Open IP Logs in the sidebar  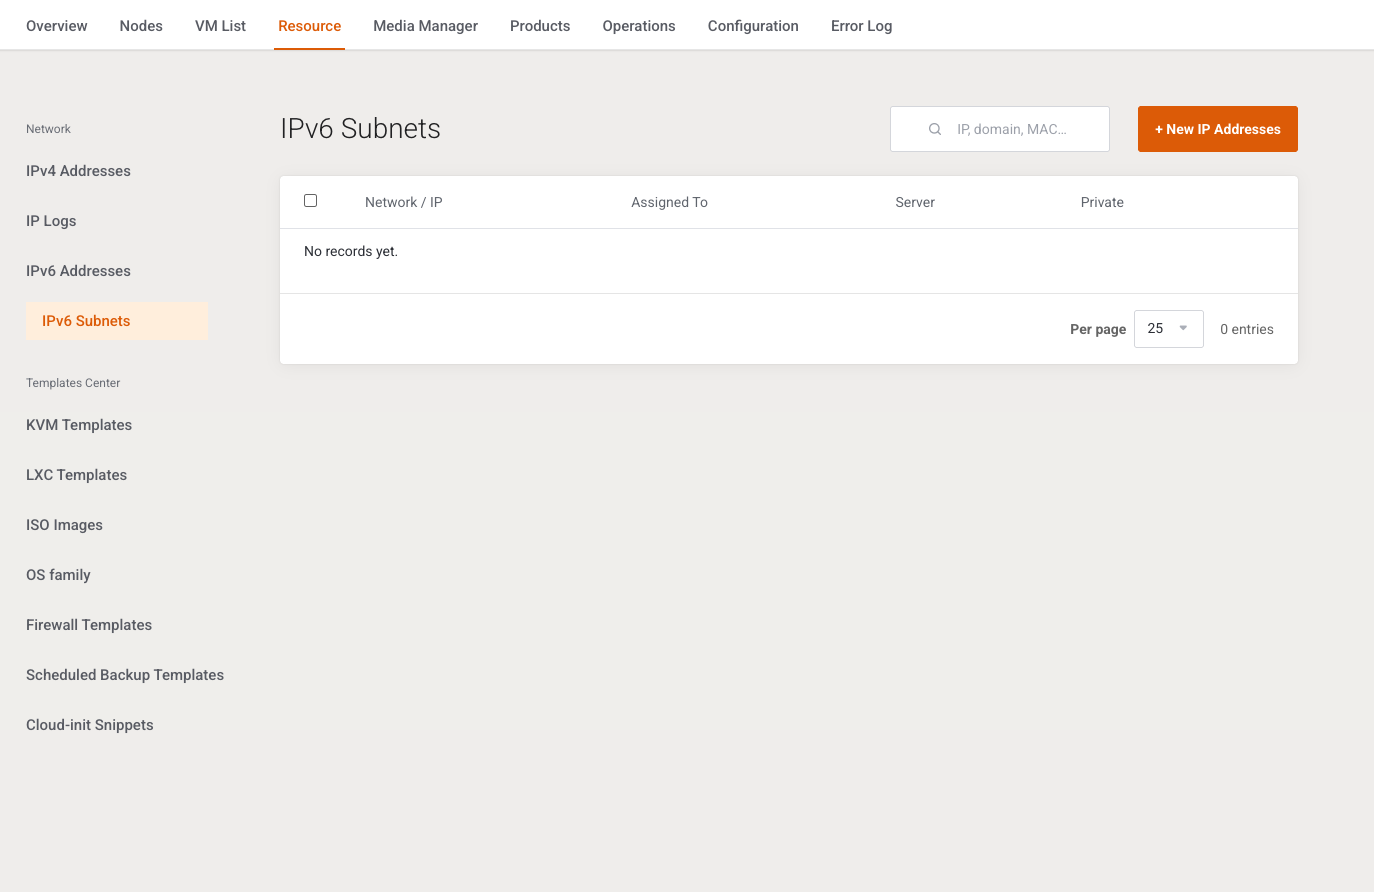[x=51, y=221]
